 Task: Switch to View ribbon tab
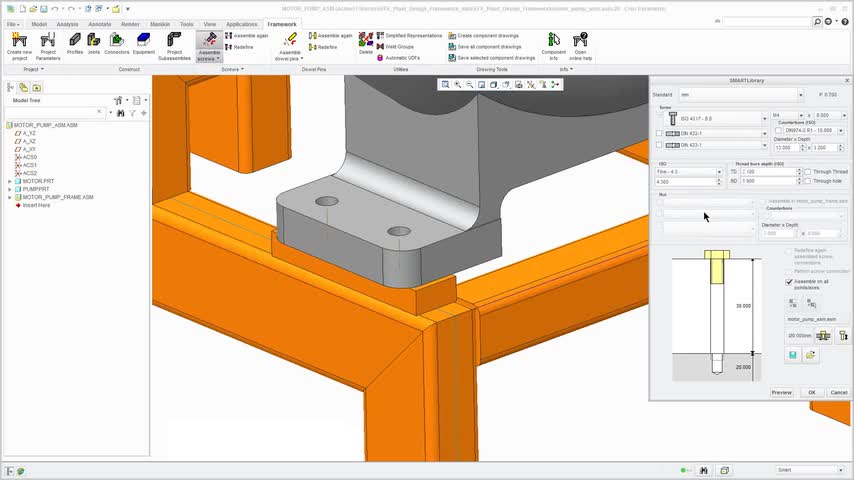click(x=210, y=25)
